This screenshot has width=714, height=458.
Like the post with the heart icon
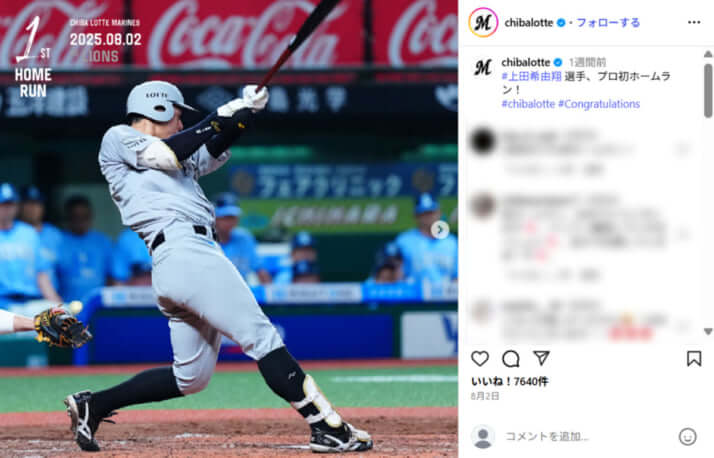480,359
